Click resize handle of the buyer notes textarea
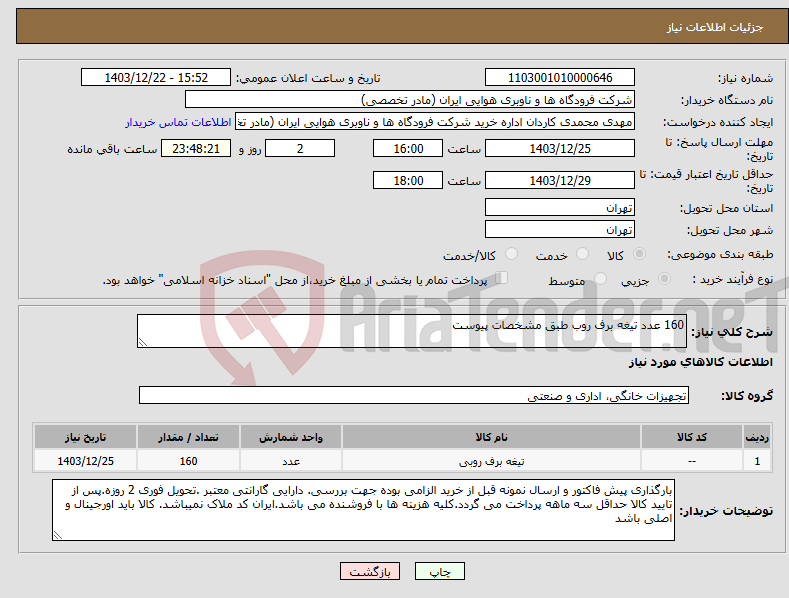The width and height of the screenshot is (789, 598). [57, 536]
